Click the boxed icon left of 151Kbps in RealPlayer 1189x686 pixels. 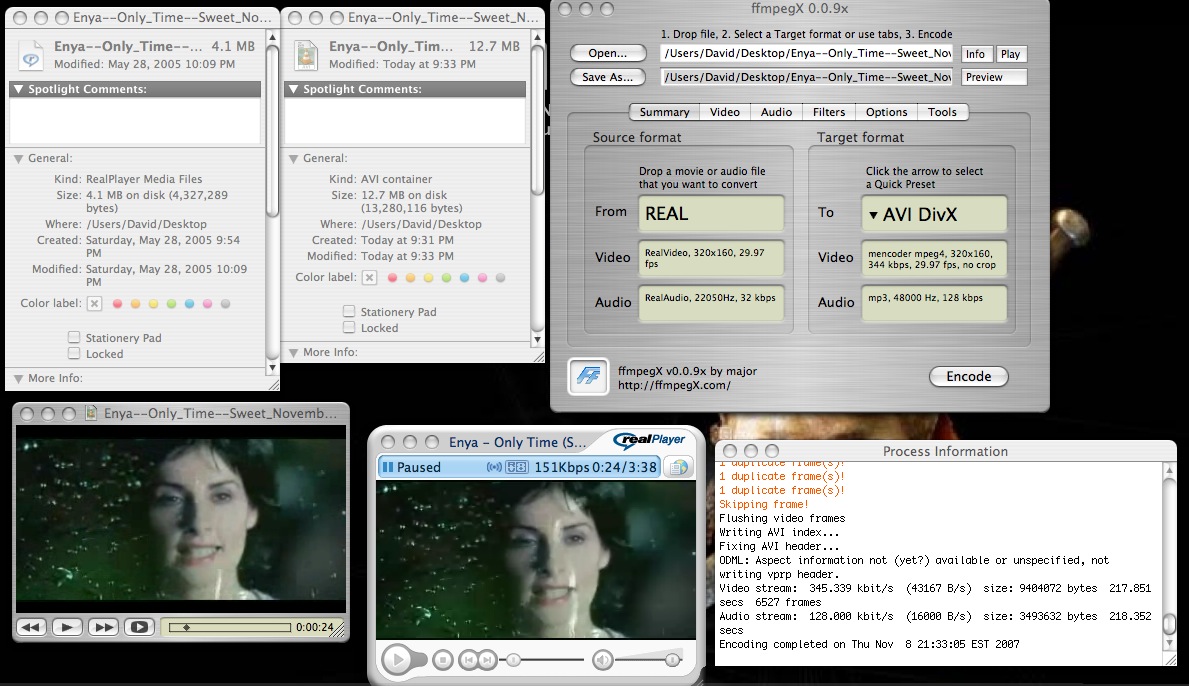[x=517, y=467]
